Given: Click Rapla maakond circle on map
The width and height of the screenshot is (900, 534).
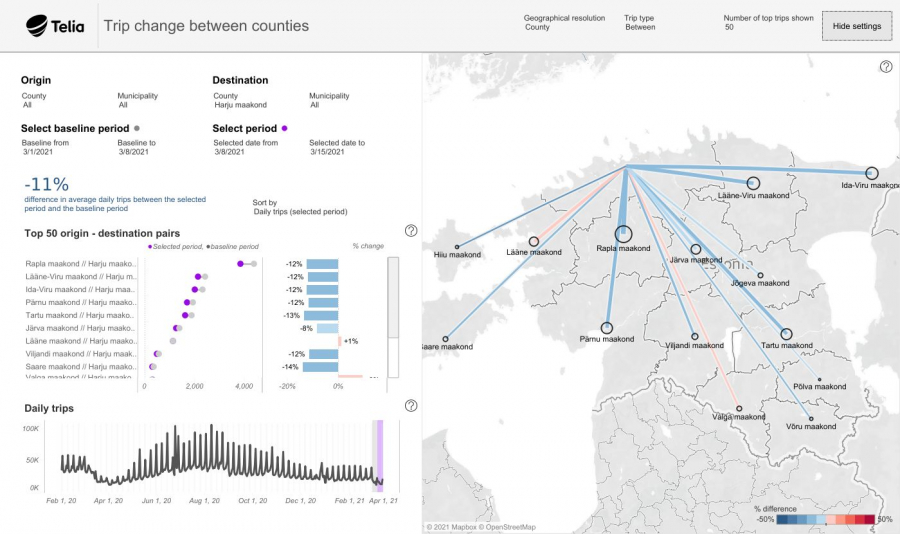Looking at the screenshot, I should pyautogui.click(x=623, y=234).
